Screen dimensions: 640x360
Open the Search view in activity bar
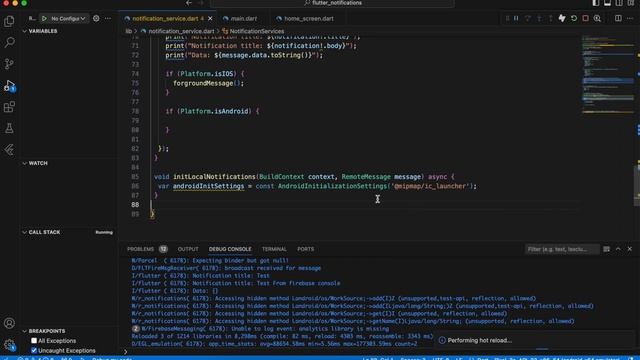[x=9, y=42]
